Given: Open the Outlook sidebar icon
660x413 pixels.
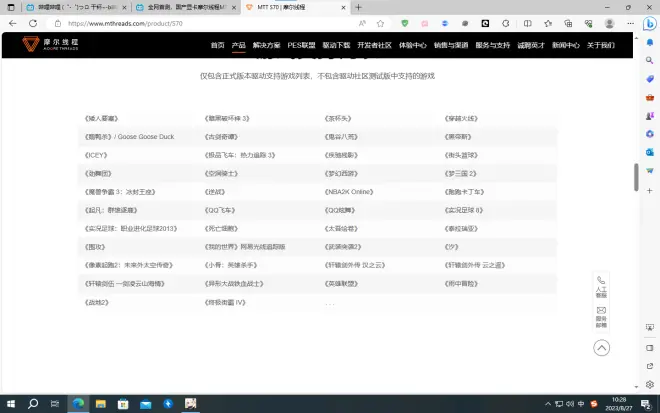Looking at the screenshot, I should coord(650,151).
